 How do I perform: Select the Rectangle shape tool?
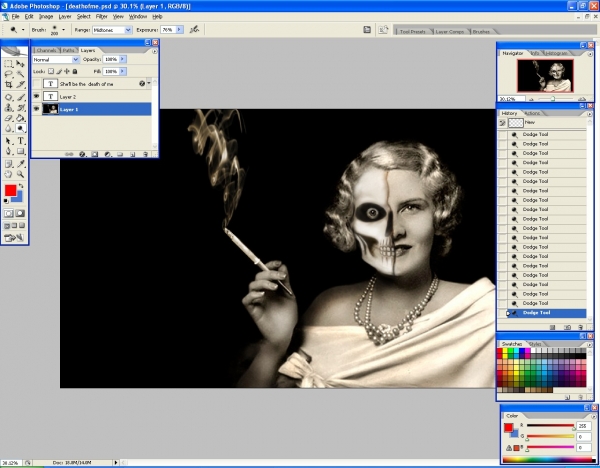pos(20,151)
